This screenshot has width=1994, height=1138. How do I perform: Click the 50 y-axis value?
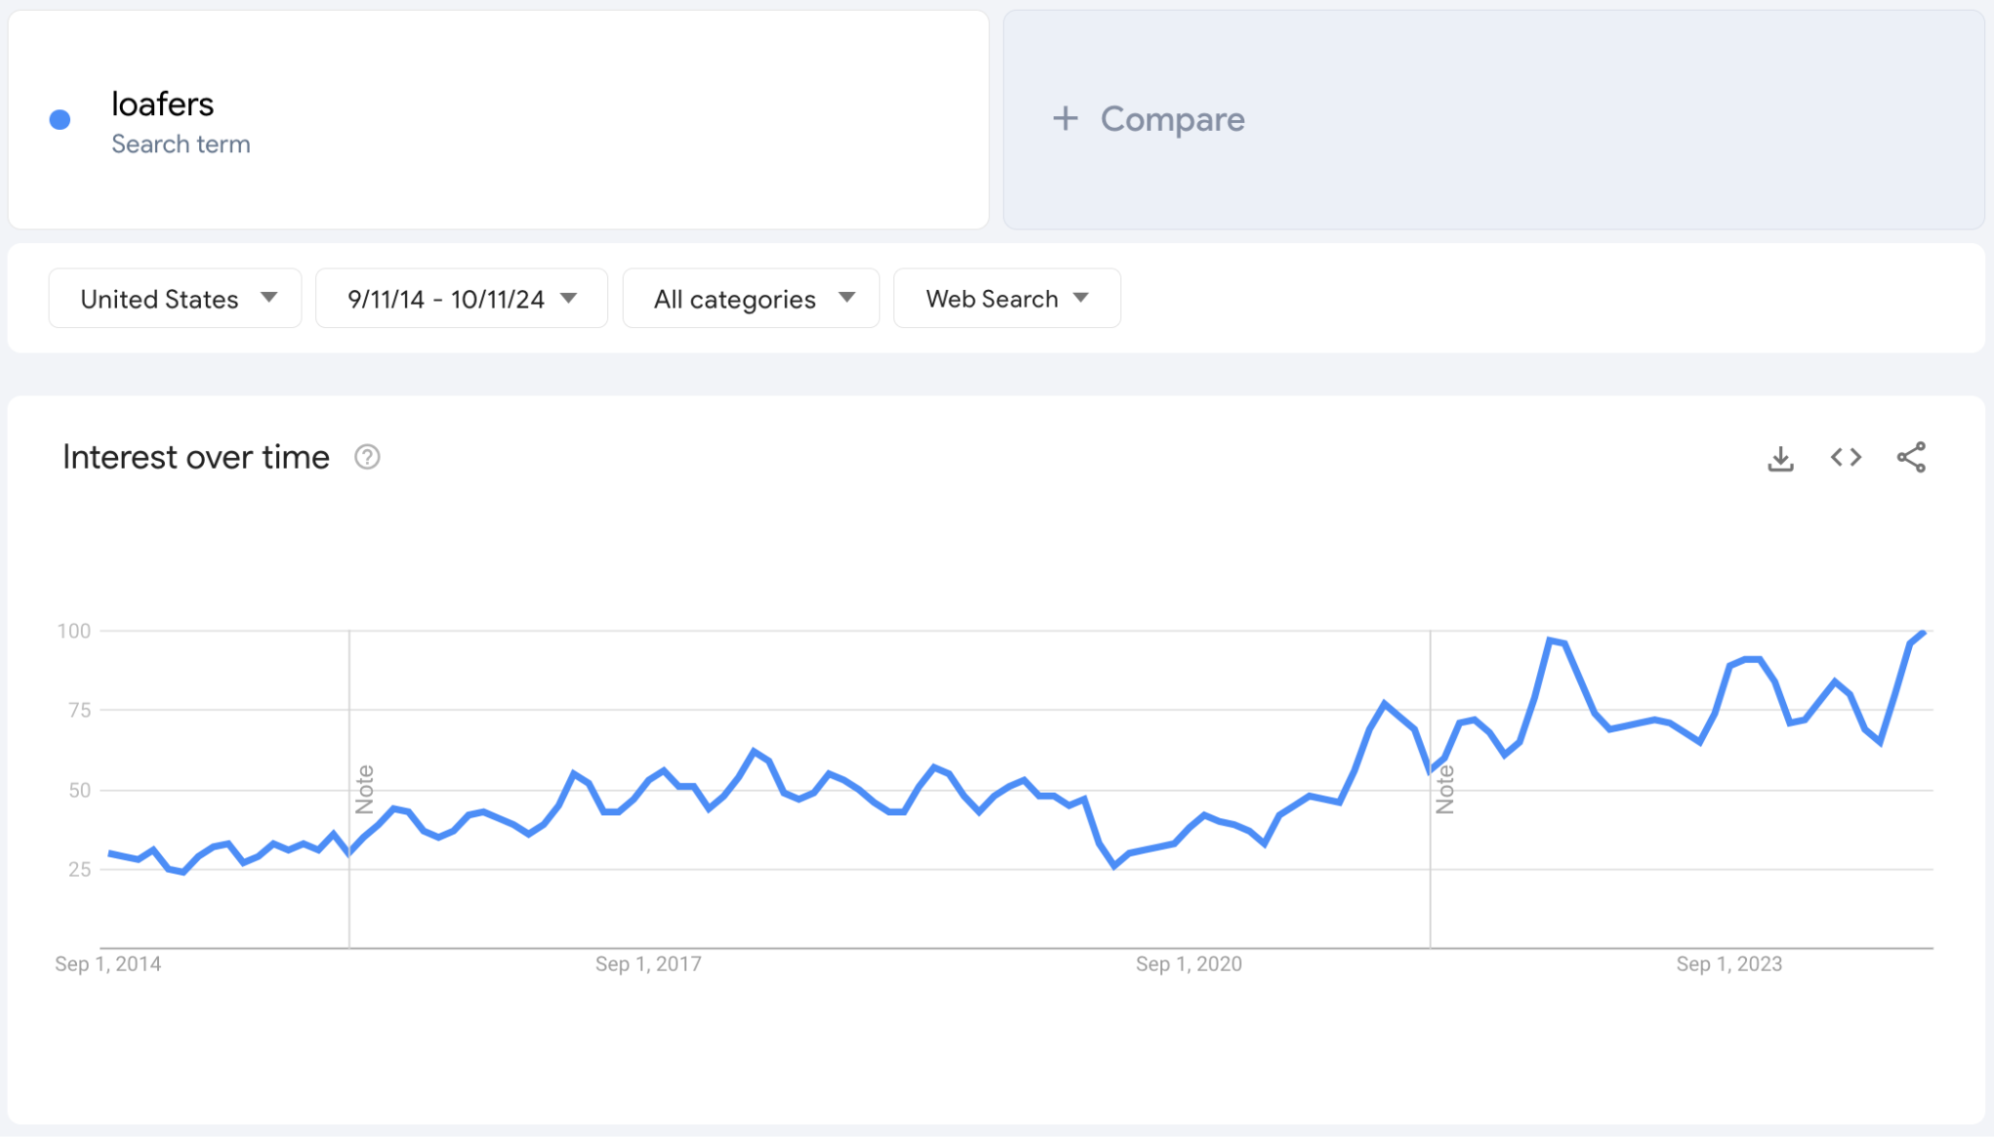coord(79,790)
